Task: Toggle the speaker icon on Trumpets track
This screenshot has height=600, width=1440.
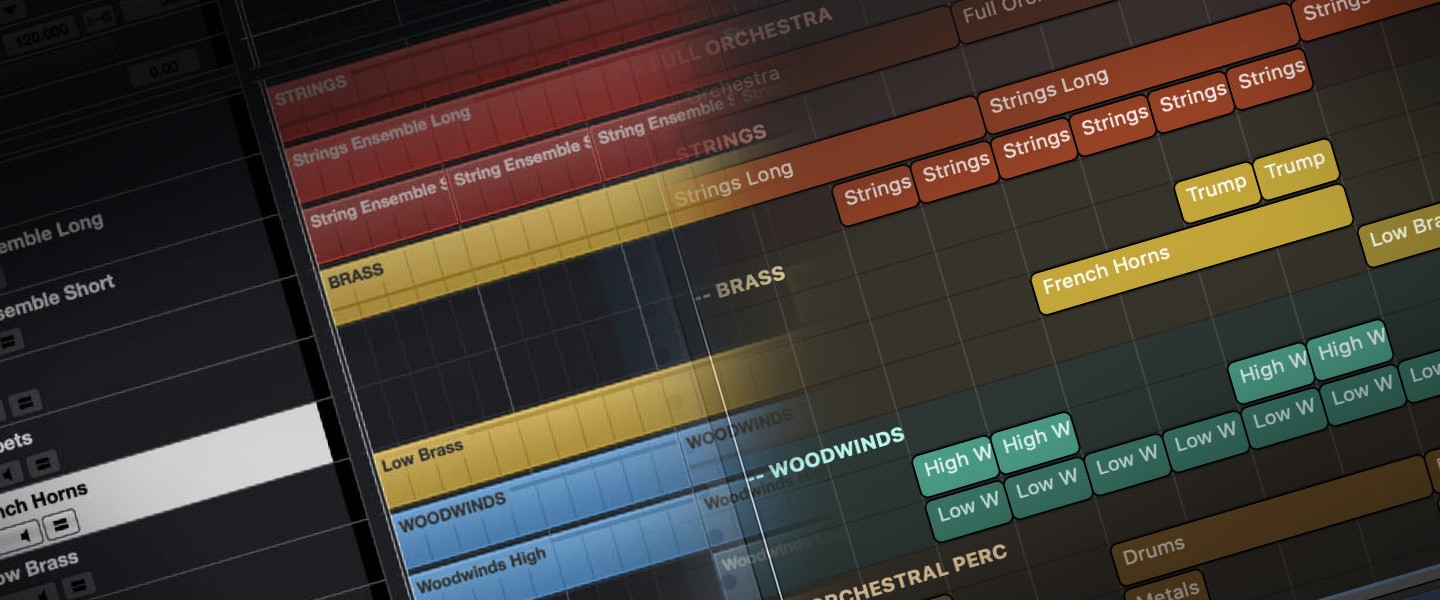Action: 8,472
